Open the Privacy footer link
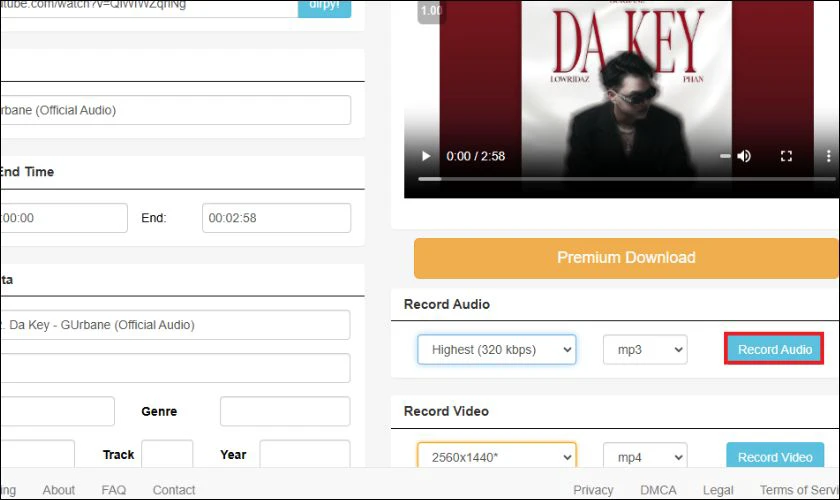The height and width of the screenshot is (500, 840). coord(593,490)
